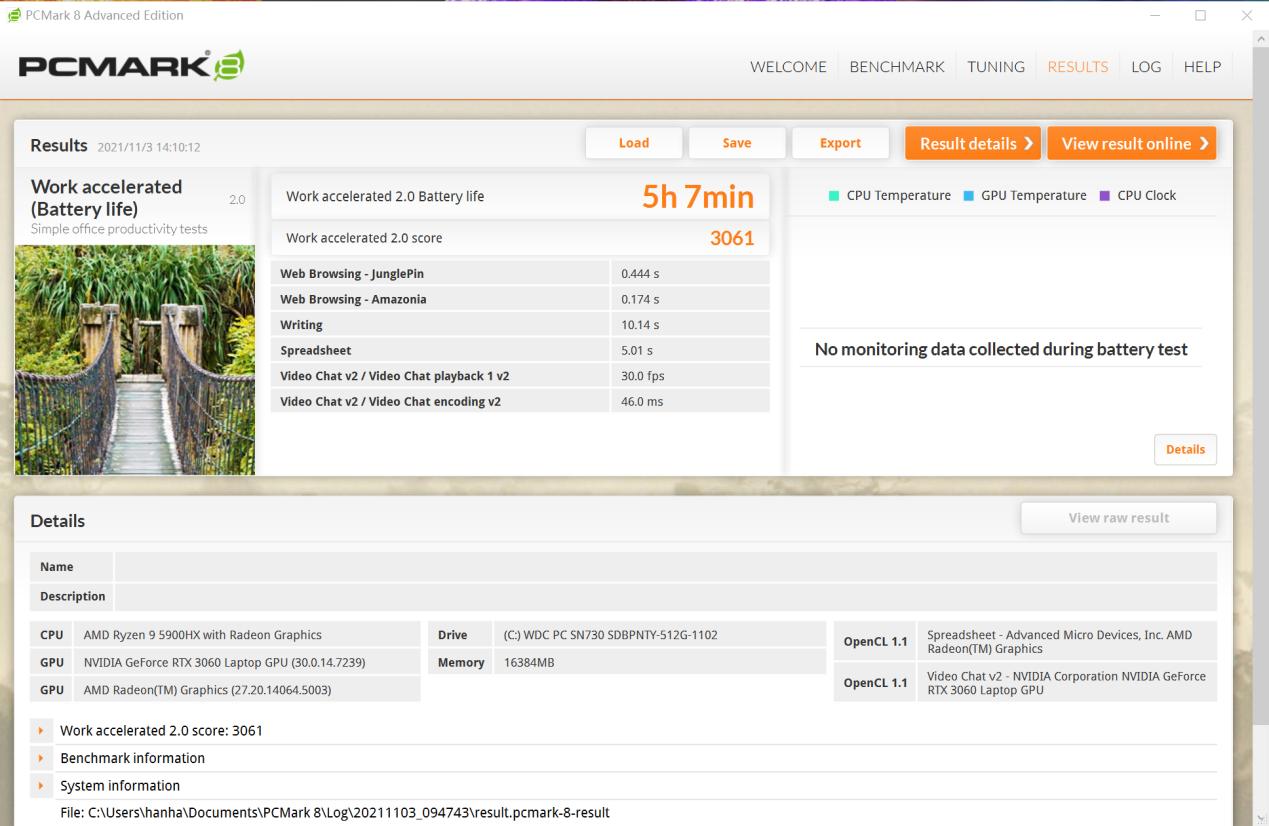Select the RESULTS tab

coord(1077,67)
